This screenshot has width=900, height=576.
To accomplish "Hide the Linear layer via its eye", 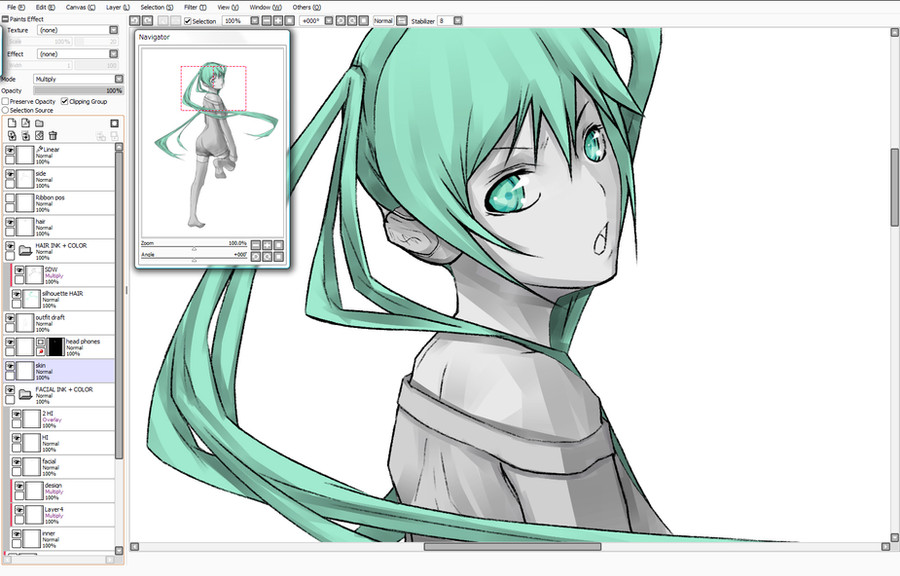I will 10,150.
